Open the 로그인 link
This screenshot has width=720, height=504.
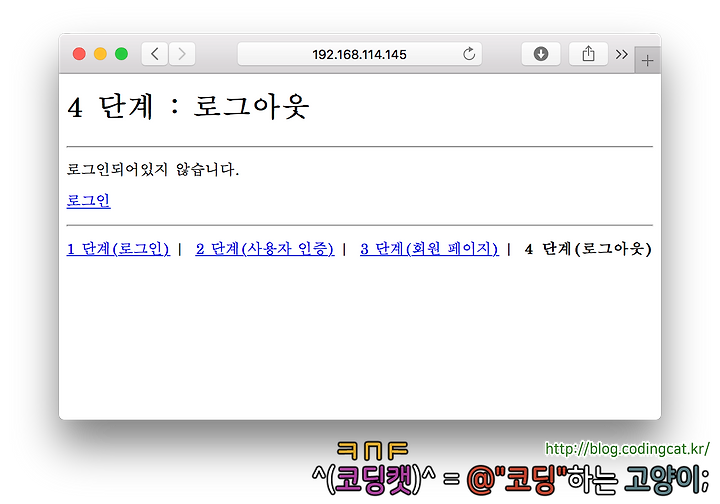click(x=89, y=201)
